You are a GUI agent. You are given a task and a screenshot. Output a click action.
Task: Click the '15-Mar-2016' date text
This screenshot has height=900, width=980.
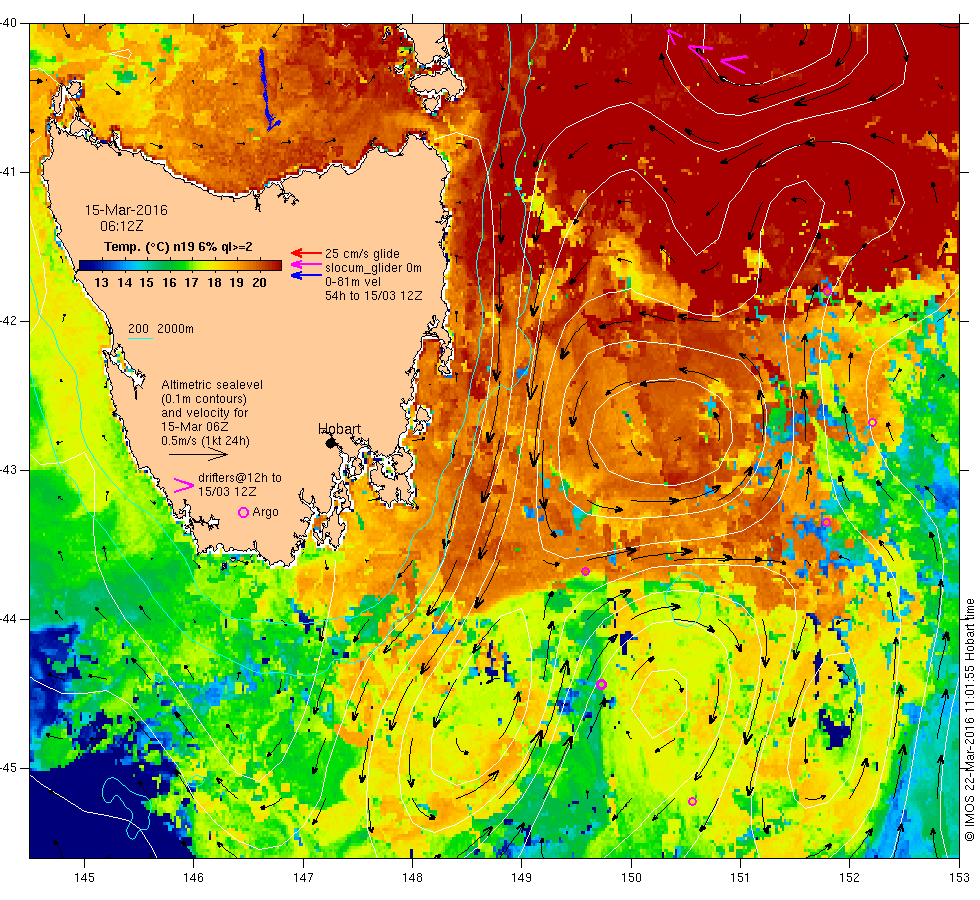(126, 210)
